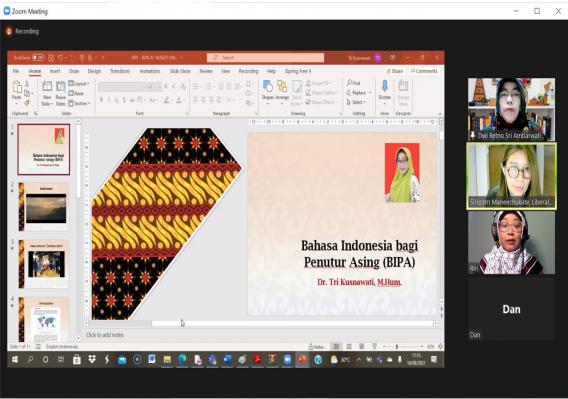This screenshot has width=568, height=399.
Task: Open the Slide Show tab
Action: click(180, 71)
